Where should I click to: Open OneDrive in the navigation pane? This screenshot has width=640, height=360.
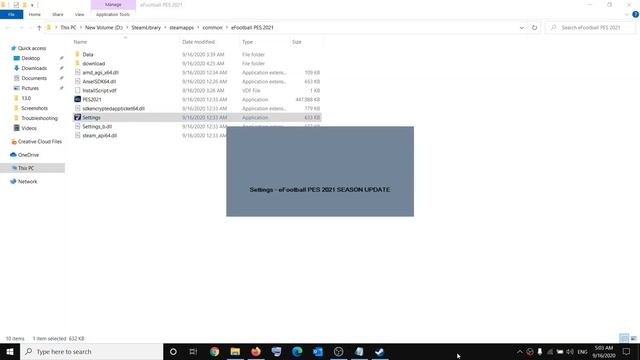pyautogui.click(x=28, y=155)
